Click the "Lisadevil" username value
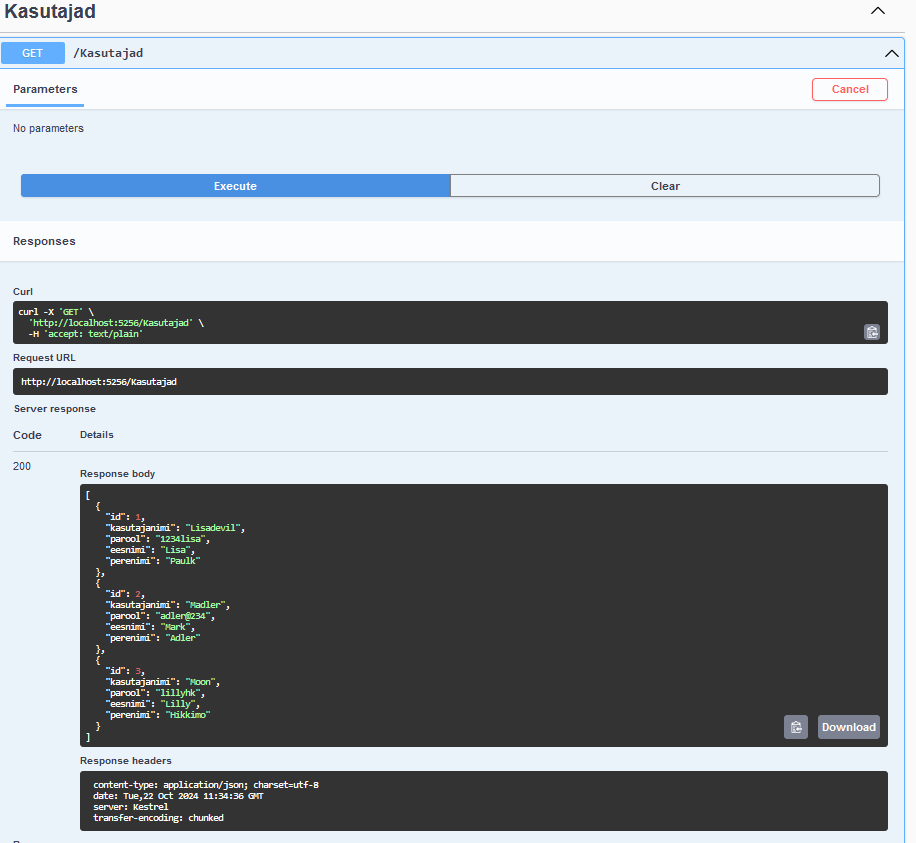Image resolution: width=916 pixels, height=843 pixels. pos(213,528)
